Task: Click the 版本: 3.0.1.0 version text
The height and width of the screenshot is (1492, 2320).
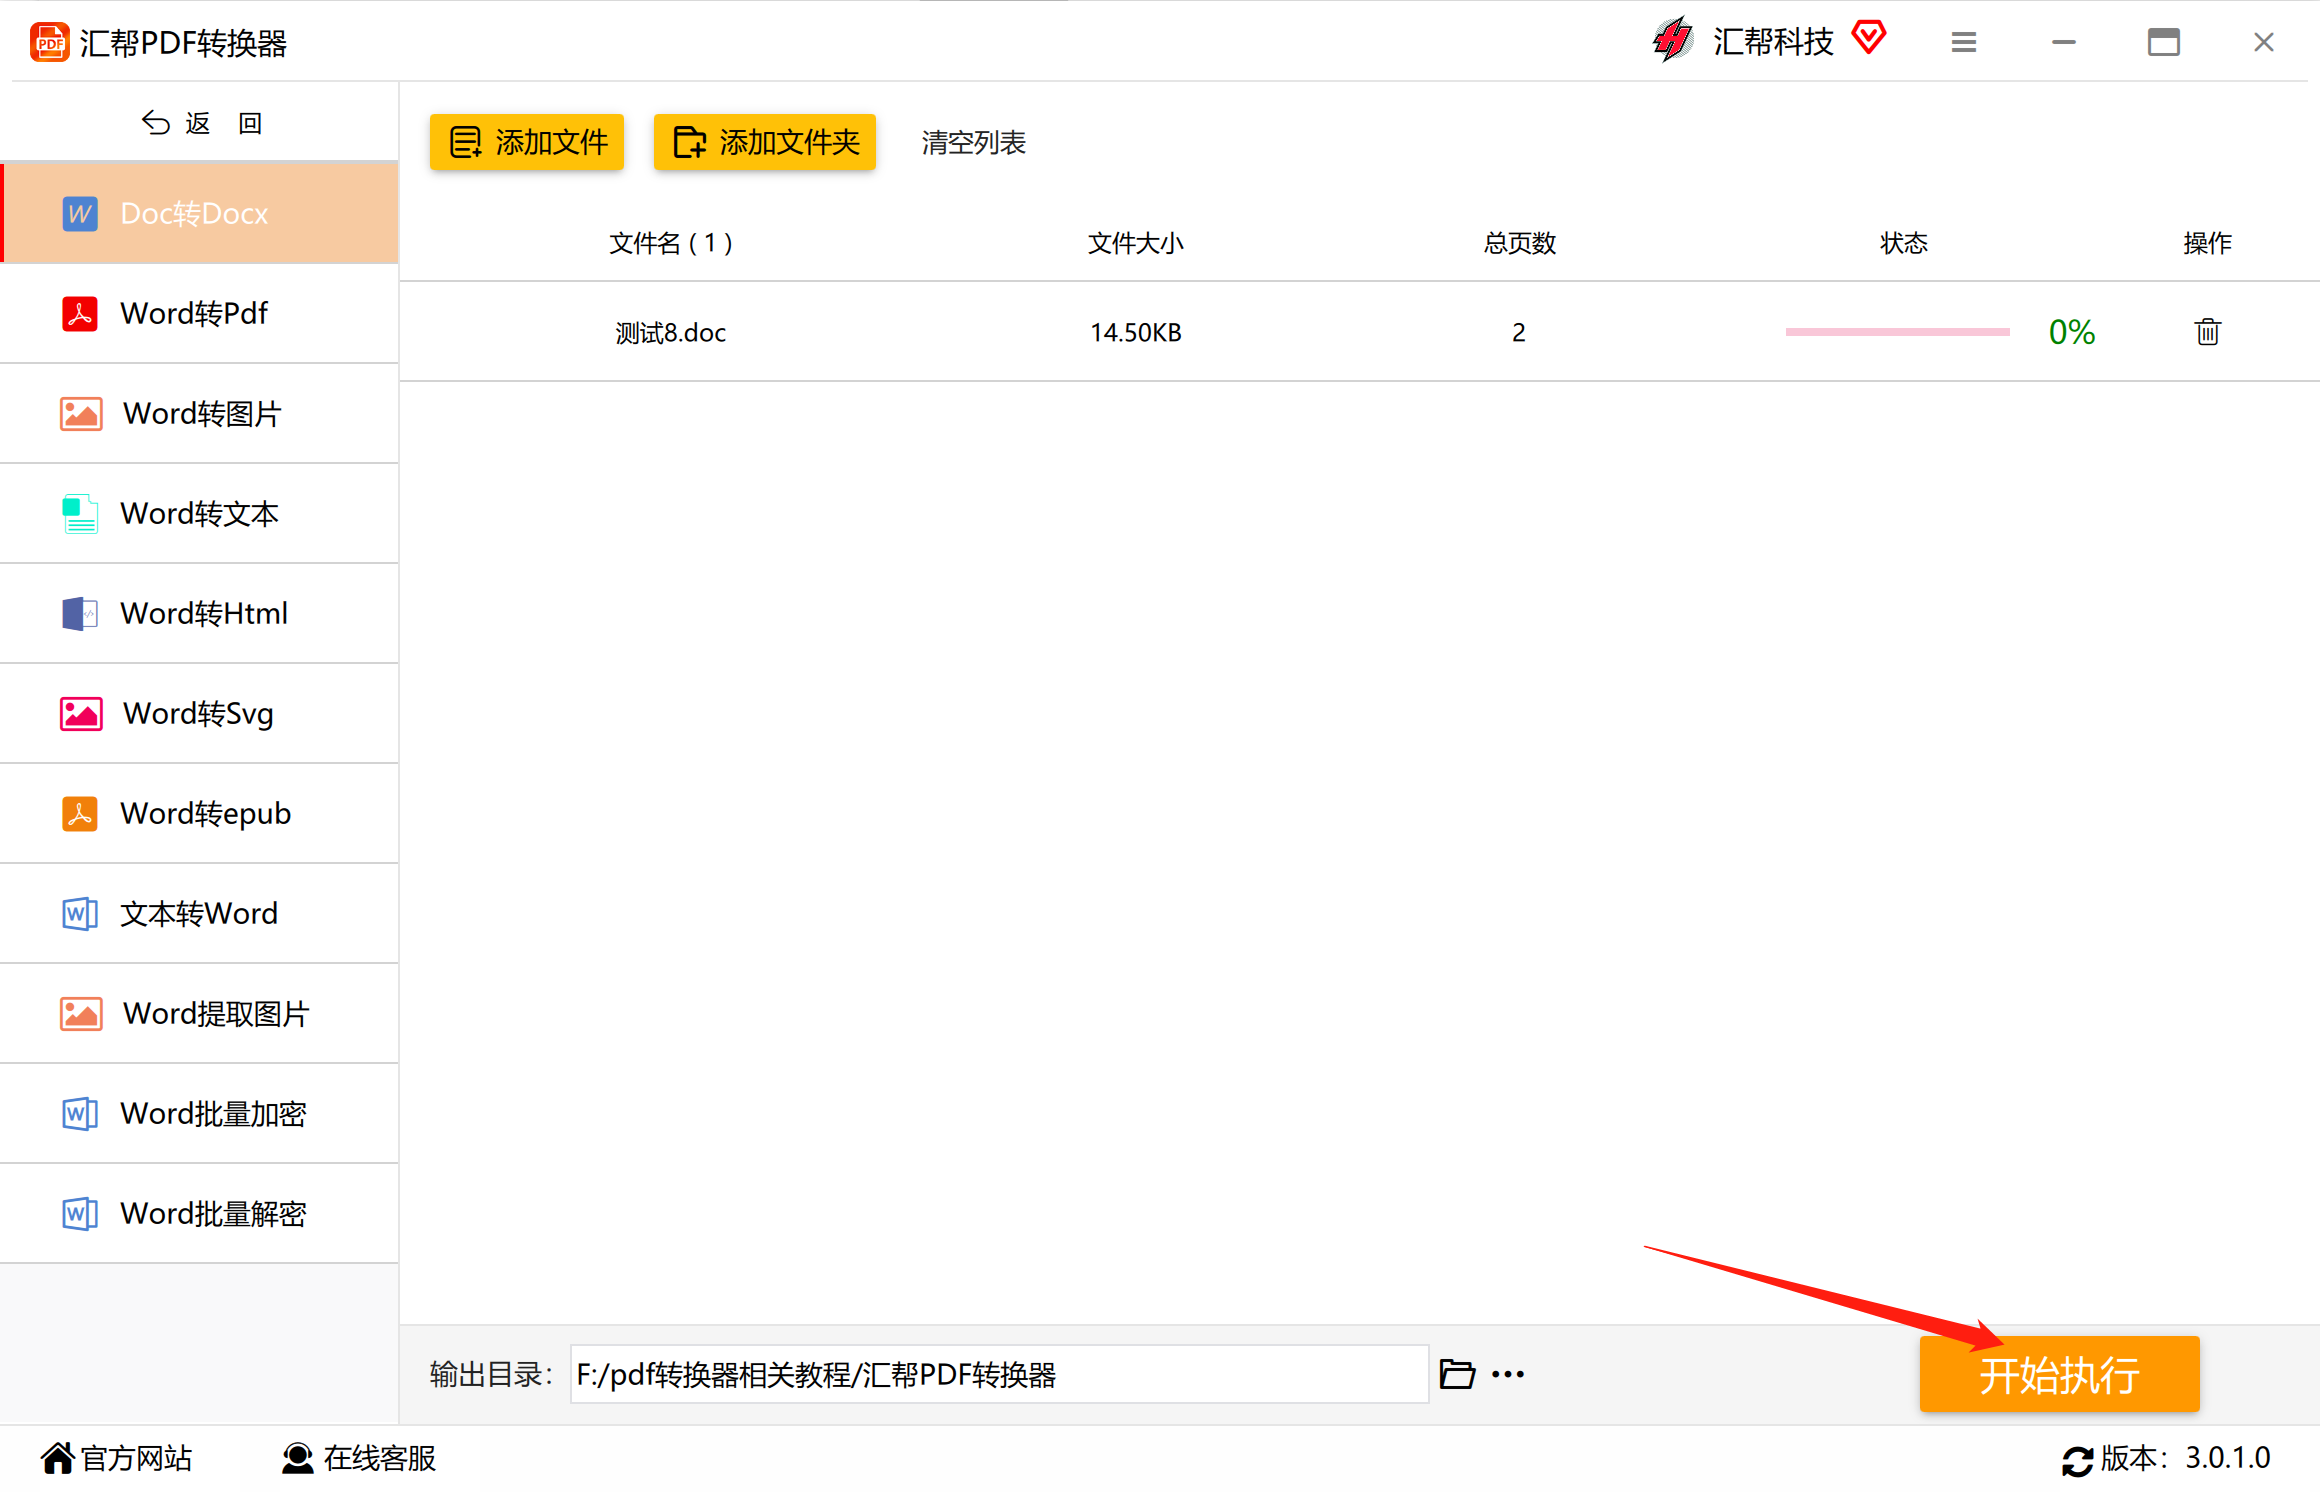Action: 2186,1458
